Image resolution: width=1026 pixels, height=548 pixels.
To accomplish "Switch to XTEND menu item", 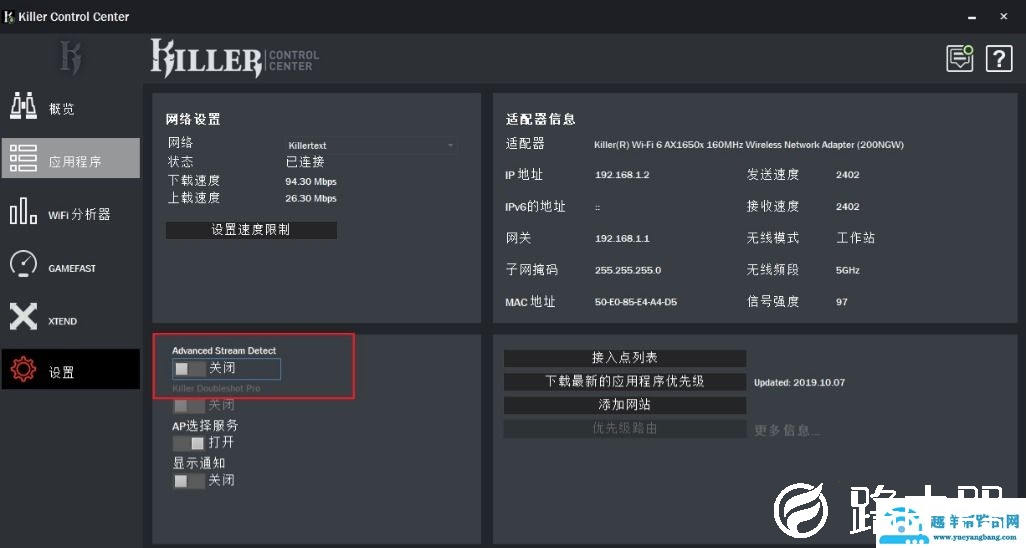I will [71, 318].
